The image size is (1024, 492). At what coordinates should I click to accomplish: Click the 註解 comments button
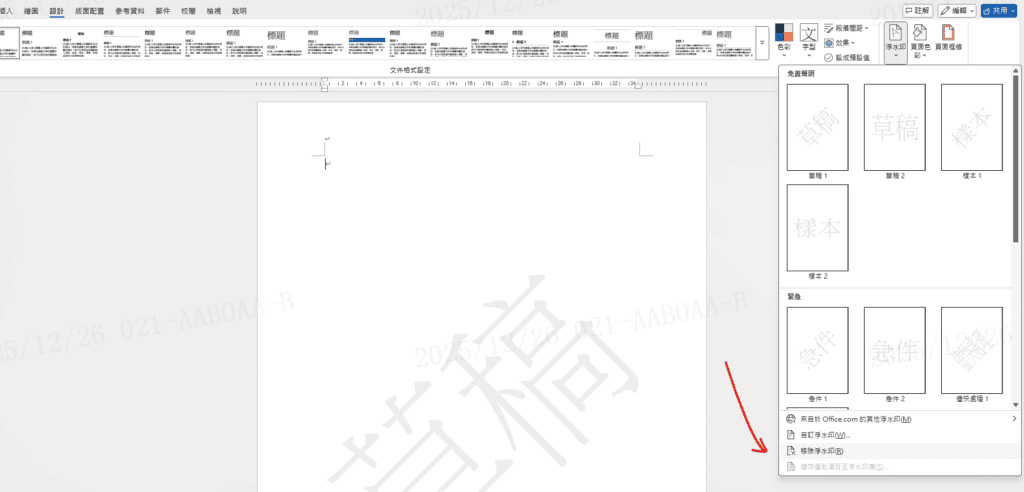916,10
